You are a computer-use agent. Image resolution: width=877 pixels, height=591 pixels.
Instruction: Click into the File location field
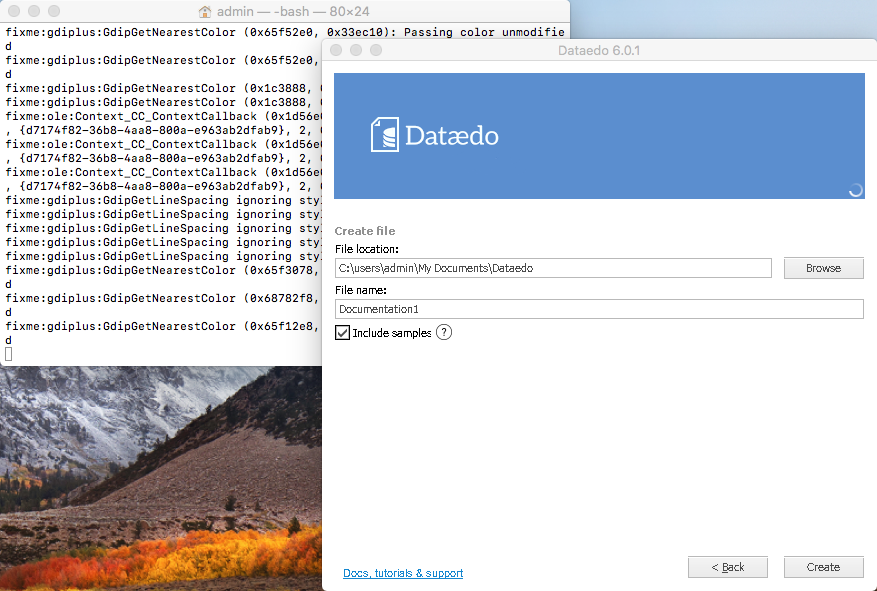(x=550, y=268)
